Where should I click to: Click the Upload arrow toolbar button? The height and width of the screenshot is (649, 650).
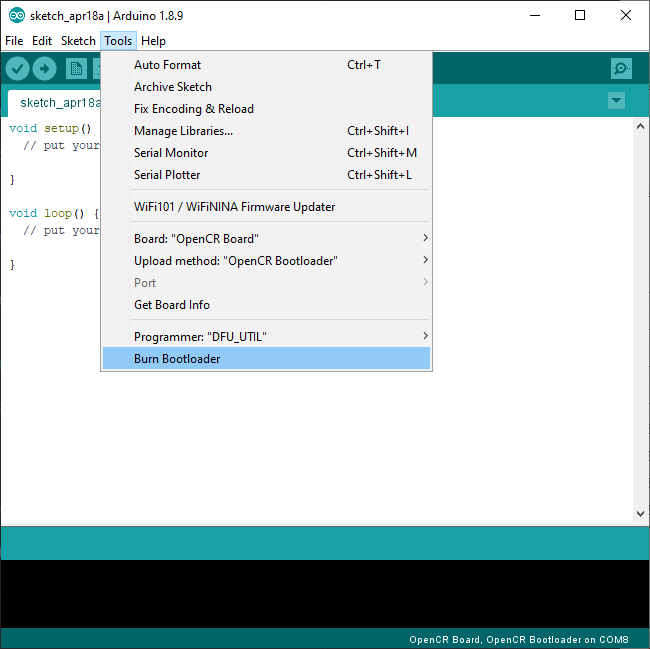tap(44, 68)
